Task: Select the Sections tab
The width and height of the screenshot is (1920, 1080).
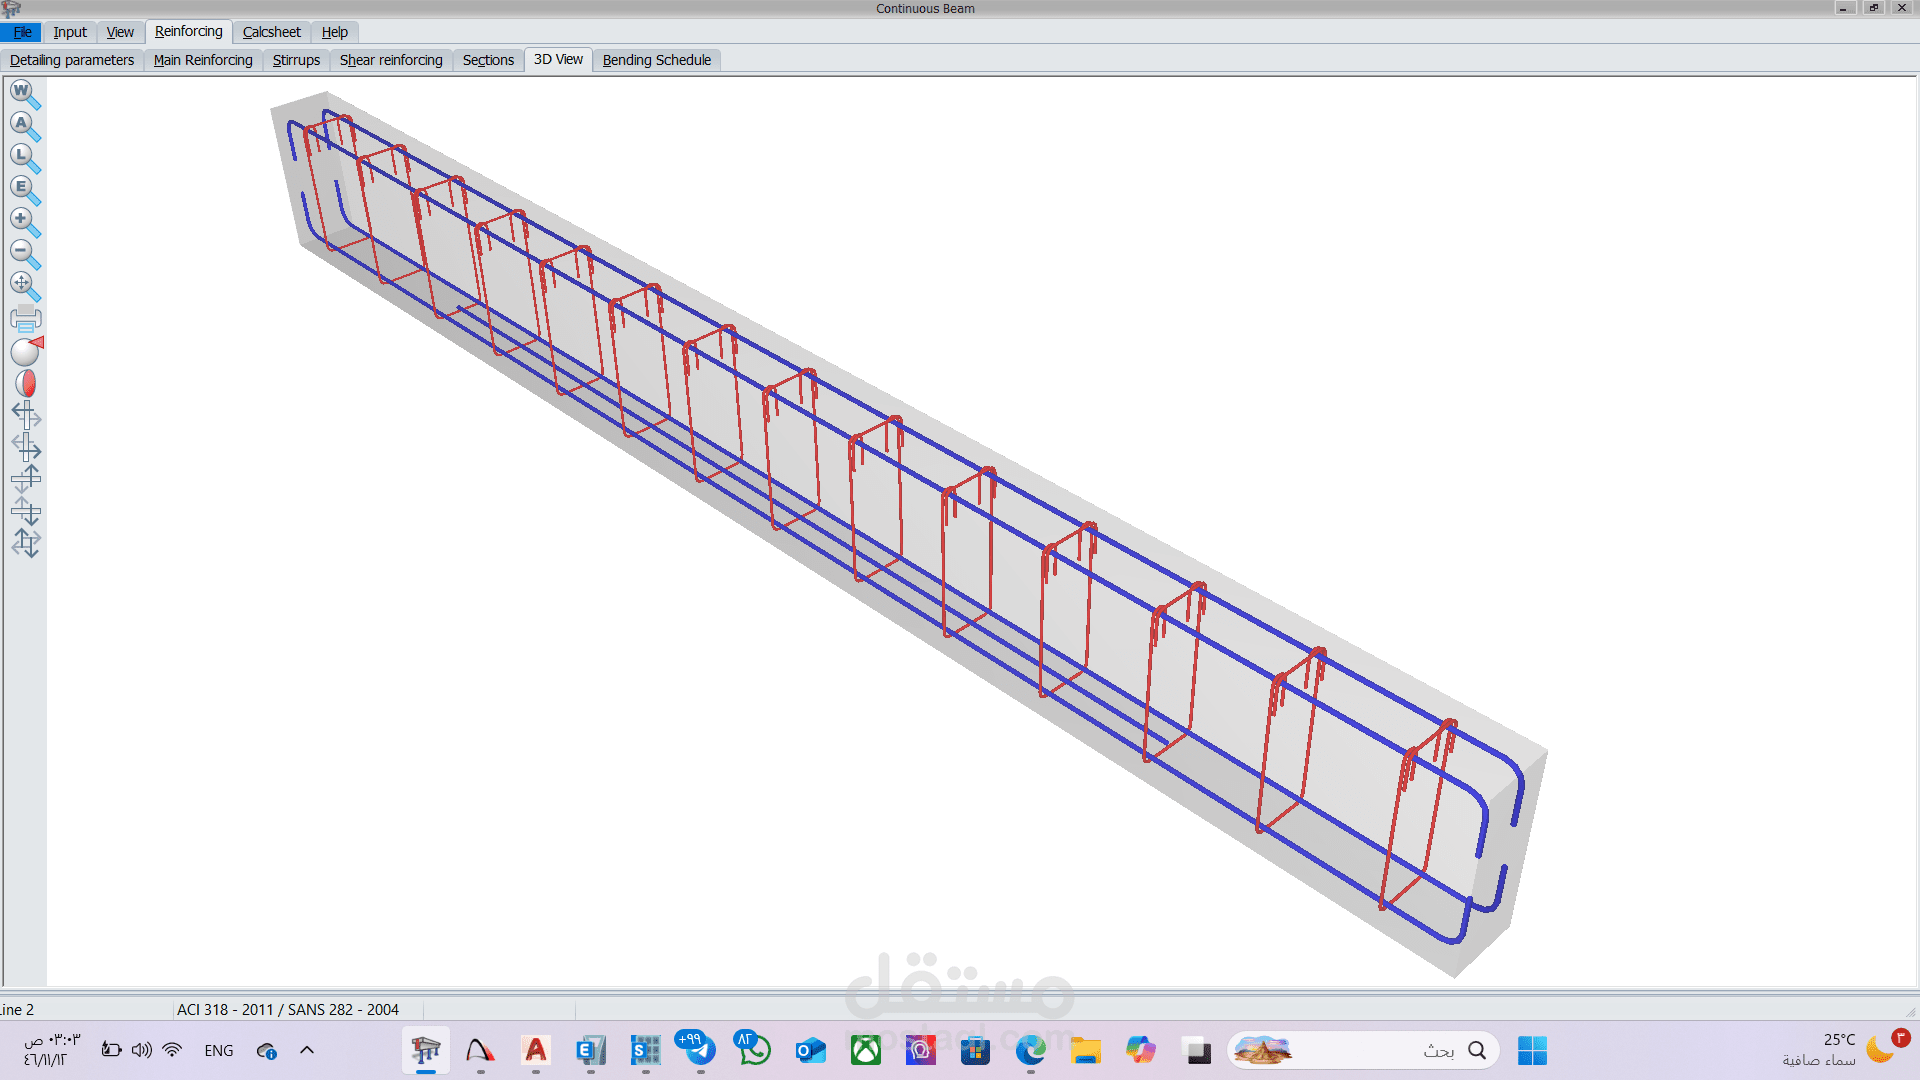Action: [x=488, y=60]
